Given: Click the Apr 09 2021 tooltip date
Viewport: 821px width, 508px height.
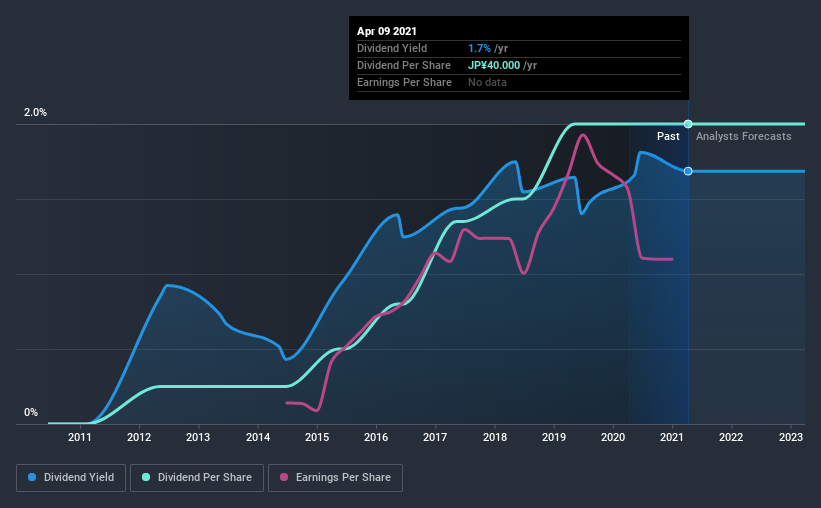Looking at the screenshot, I should (386, 31).
